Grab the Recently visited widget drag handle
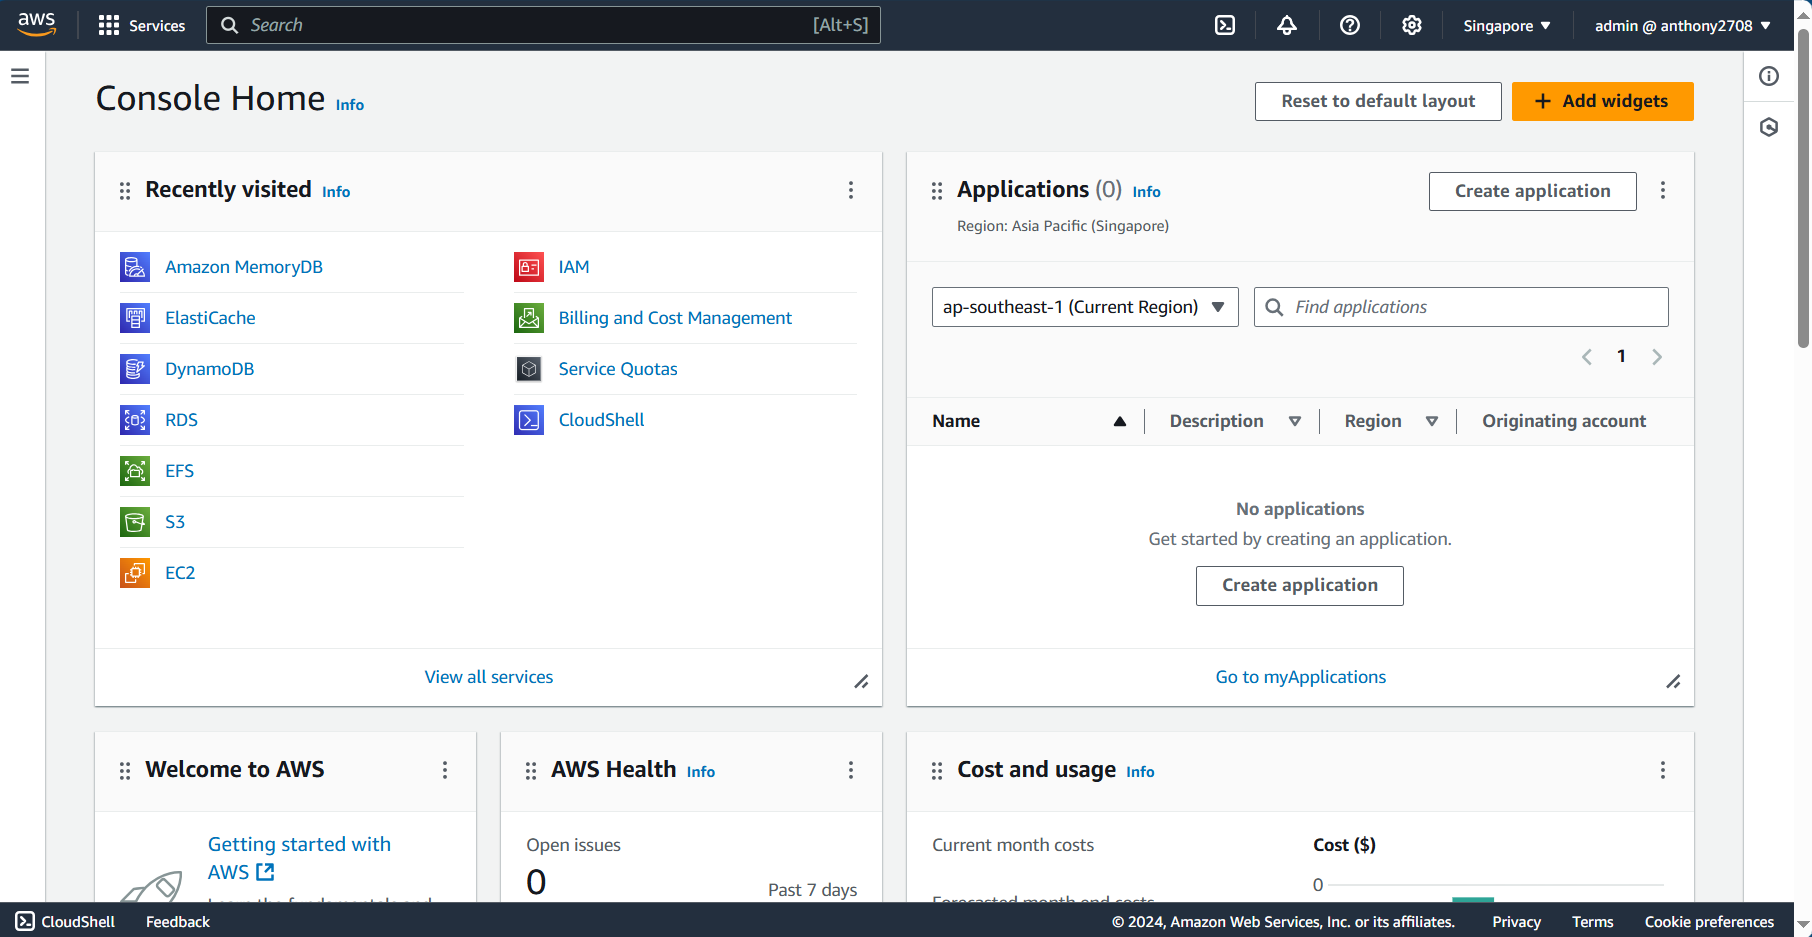The image size is (1812, 937). [125, 191]
